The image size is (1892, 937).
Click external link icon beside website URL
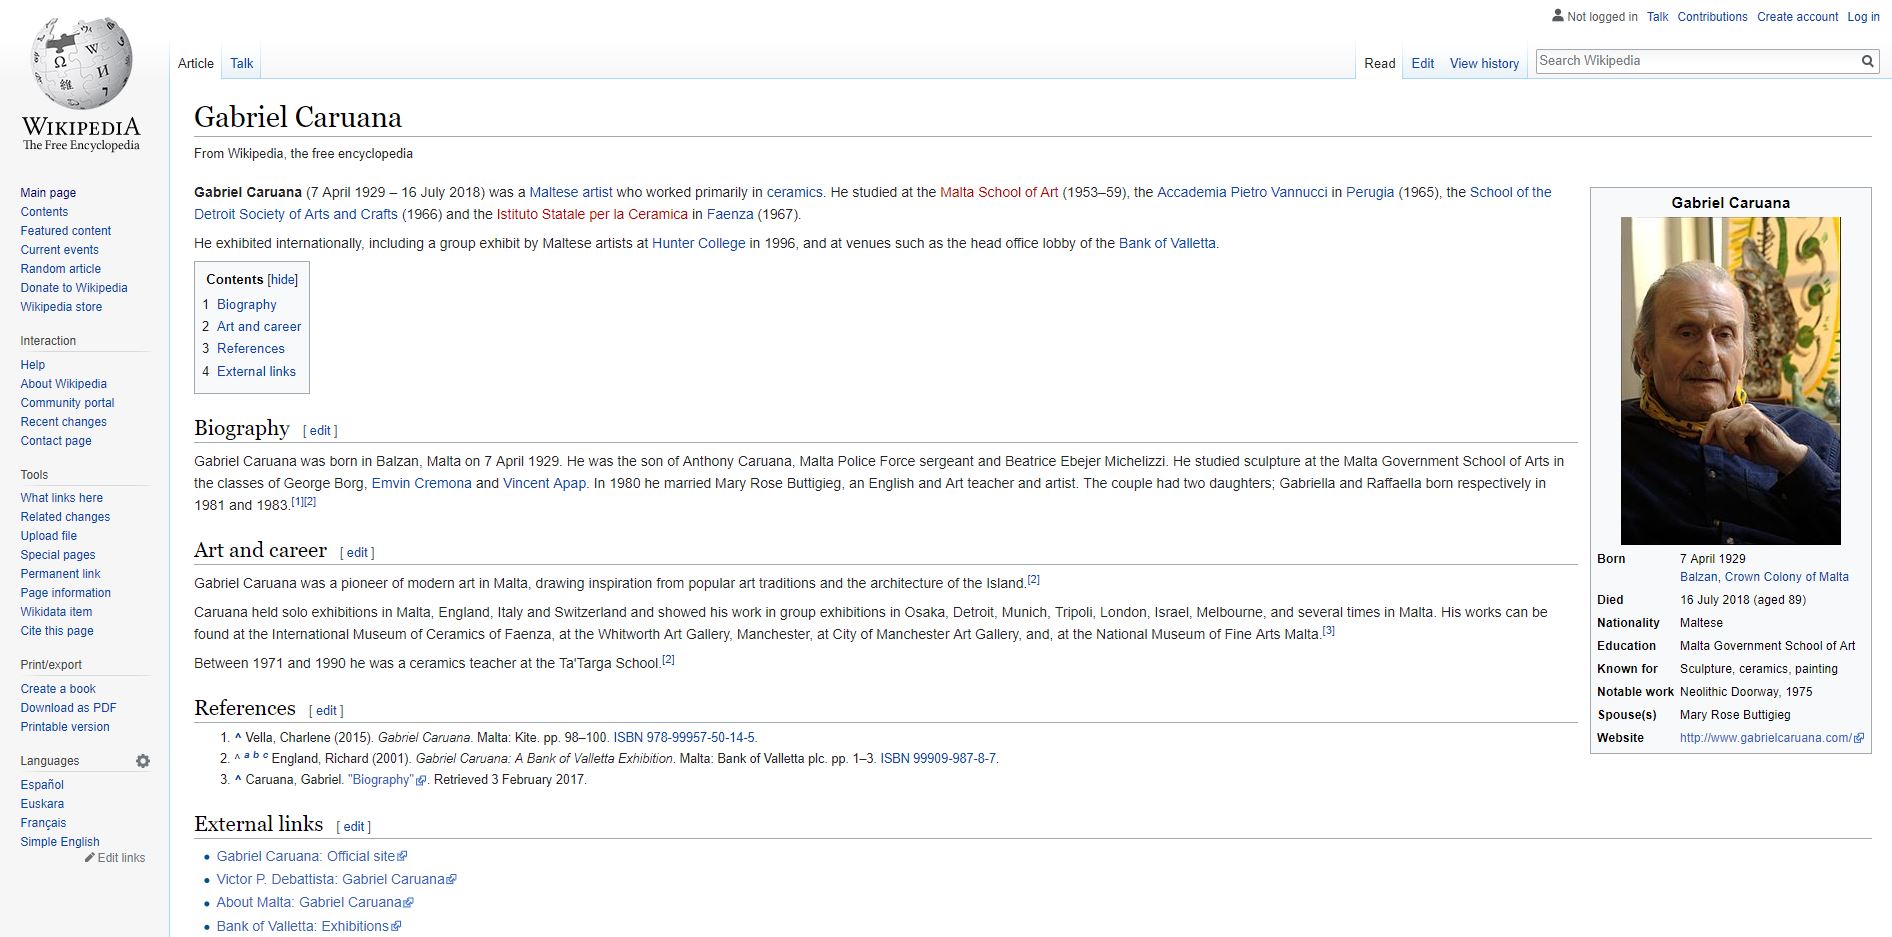1859,738
